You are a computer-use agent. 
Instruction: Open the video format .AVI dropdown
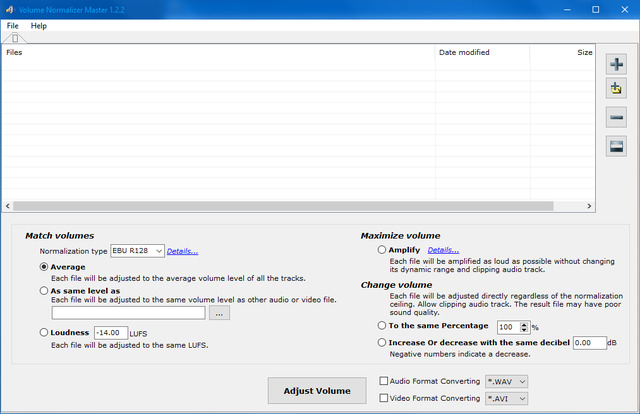coord(505,399)
